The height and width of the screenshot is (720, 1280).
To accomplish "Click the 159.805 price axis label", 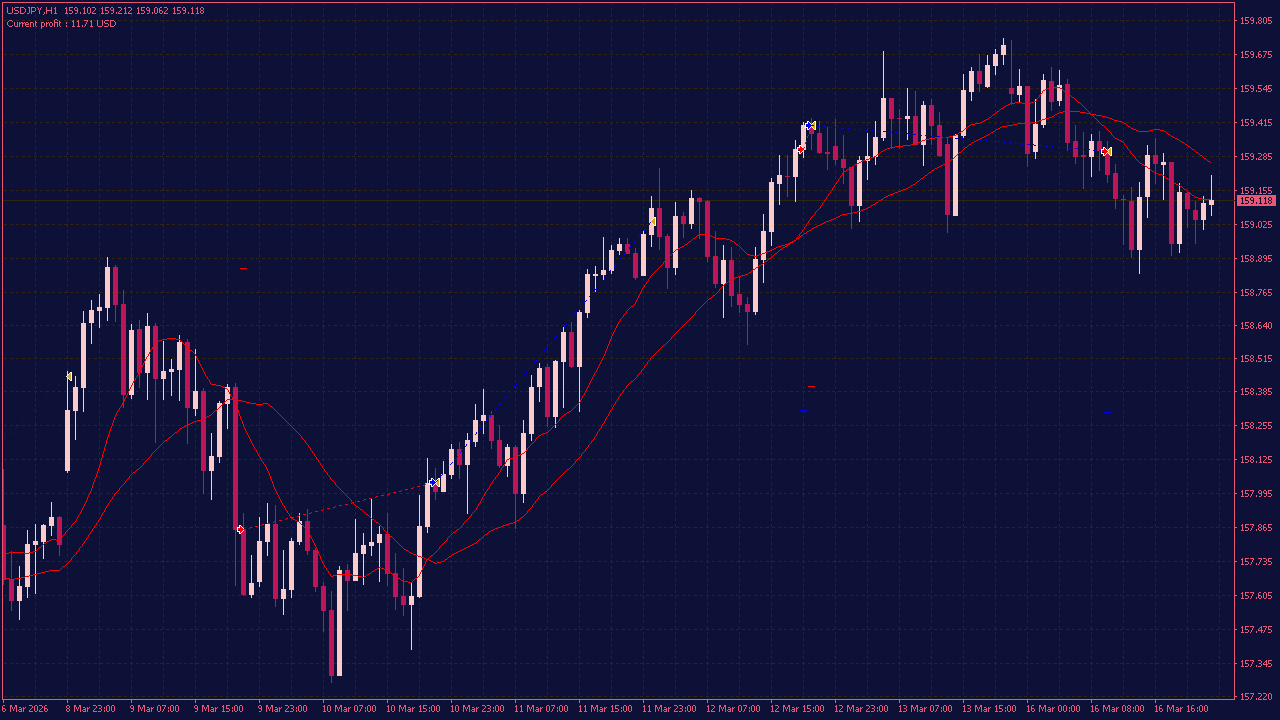I will [x=1256, y=21].
